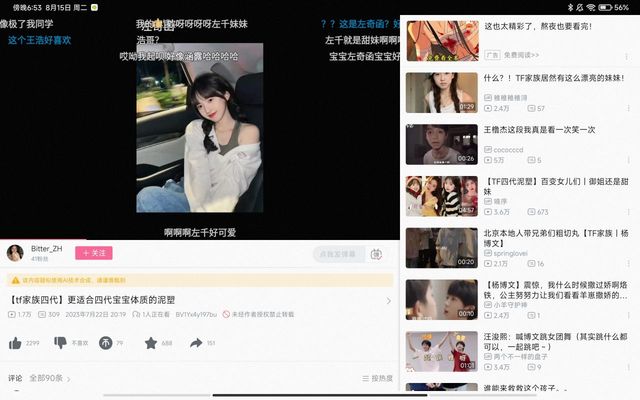Open more options for 百变女儿们 video
Screen dimensions: 640x400
pos(629,212)
